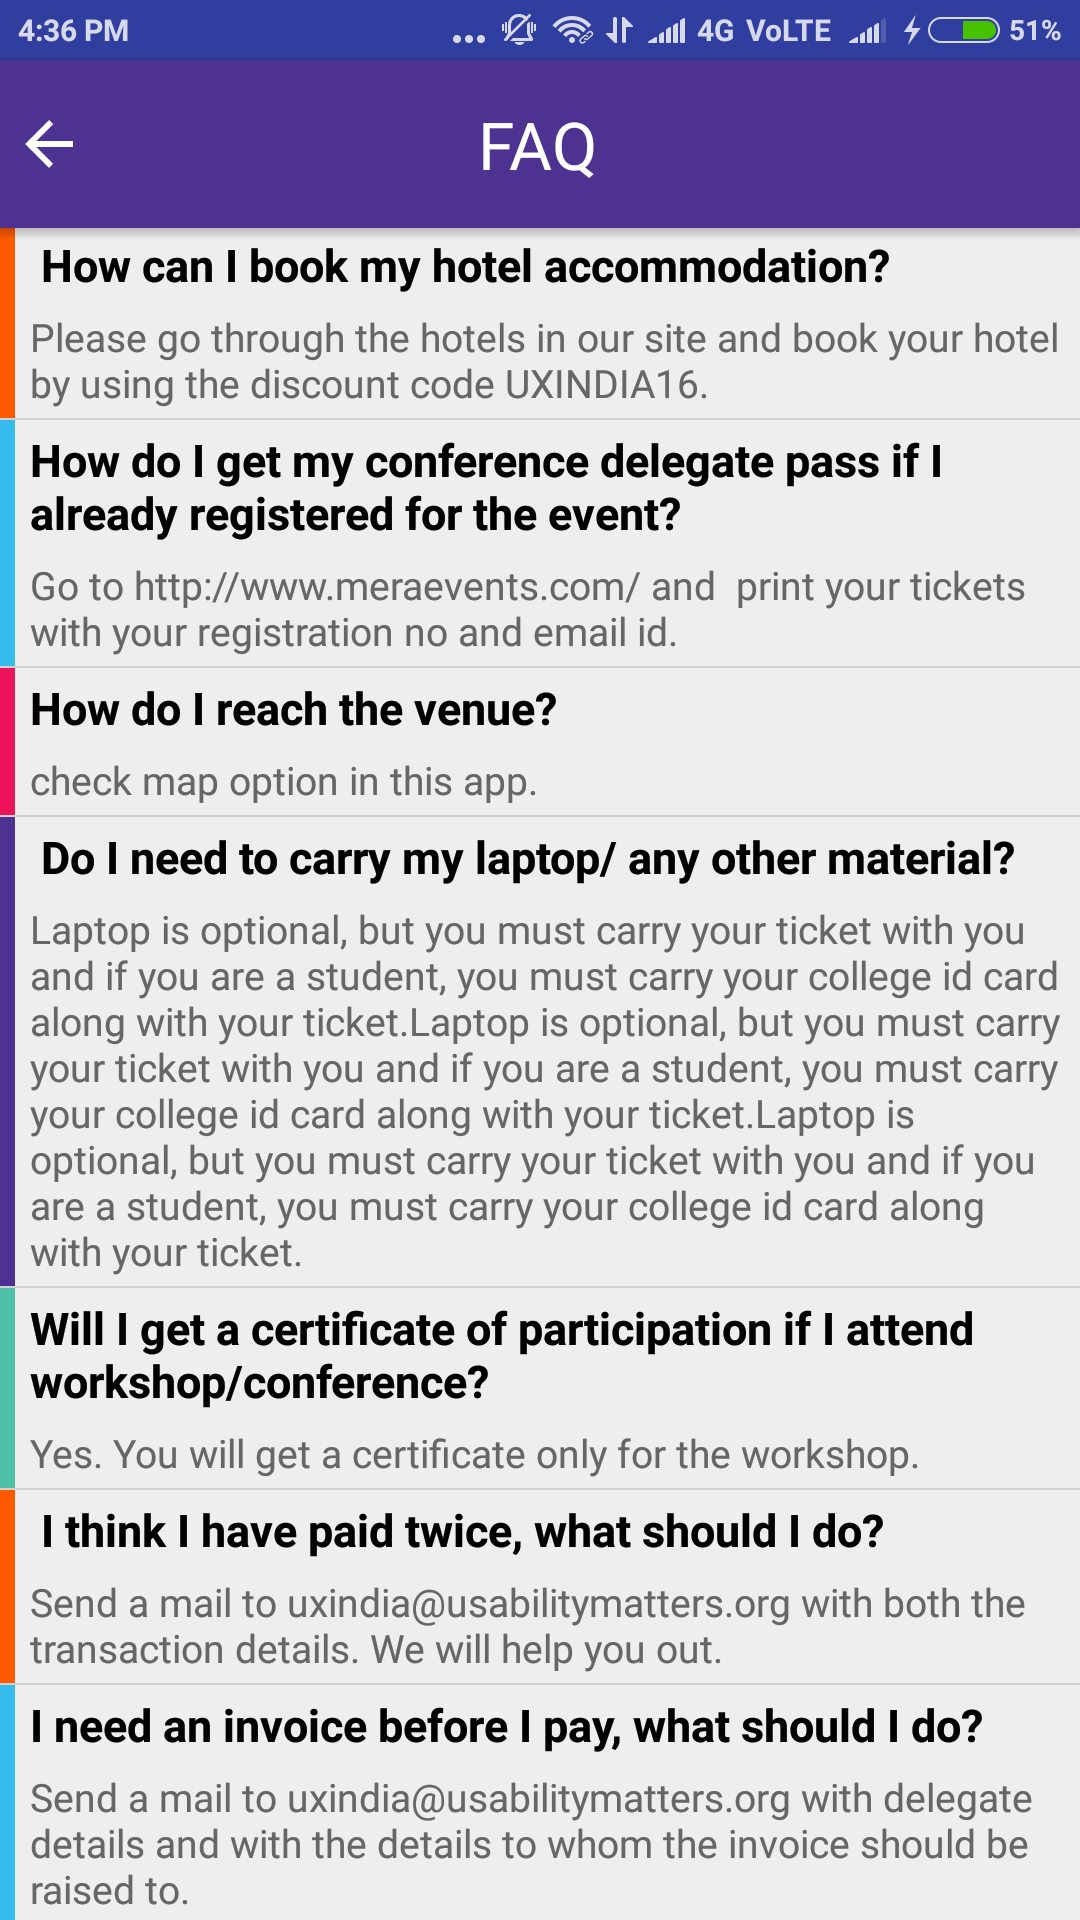The height and width of the screenshot is (1920, 1080).
Task: Select the 'I have paid twice' question
Action: tap(462, 1532)
